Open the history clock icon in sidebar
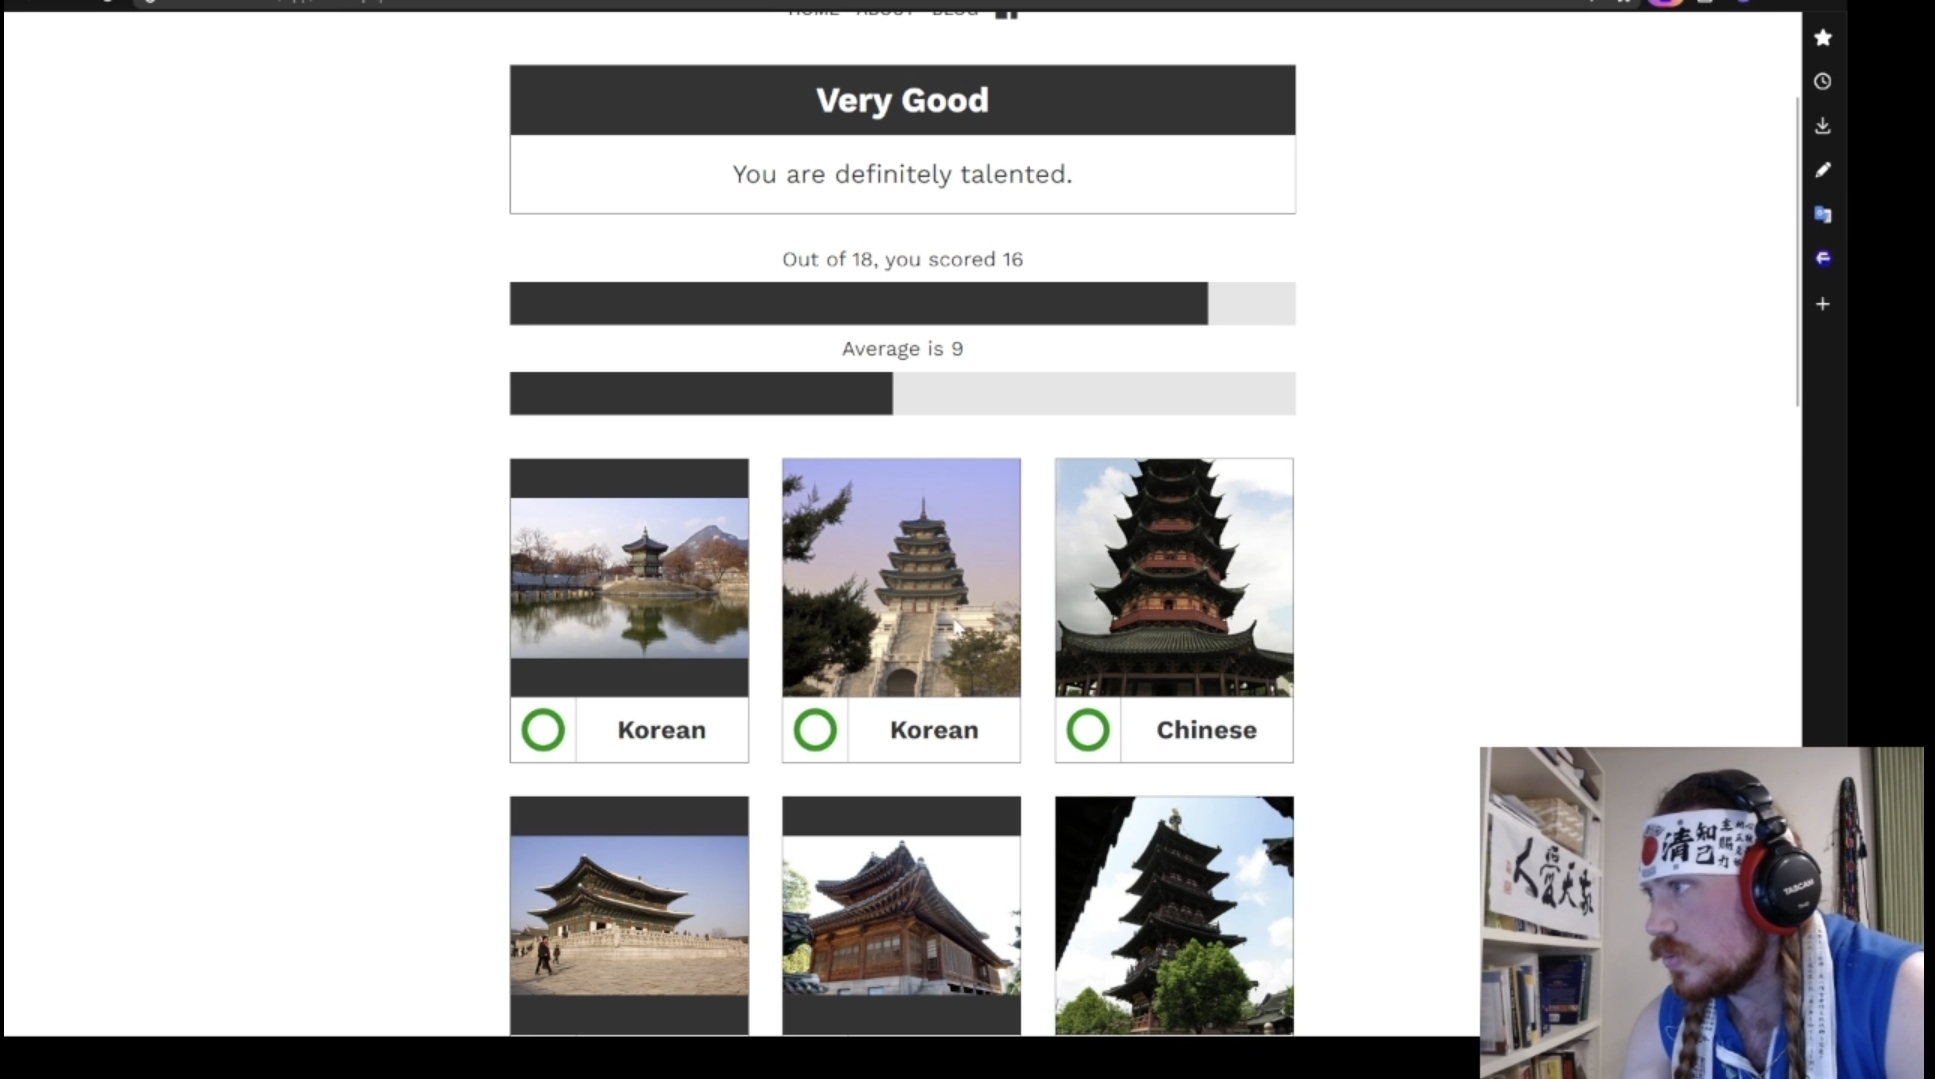 [1823, 82]
